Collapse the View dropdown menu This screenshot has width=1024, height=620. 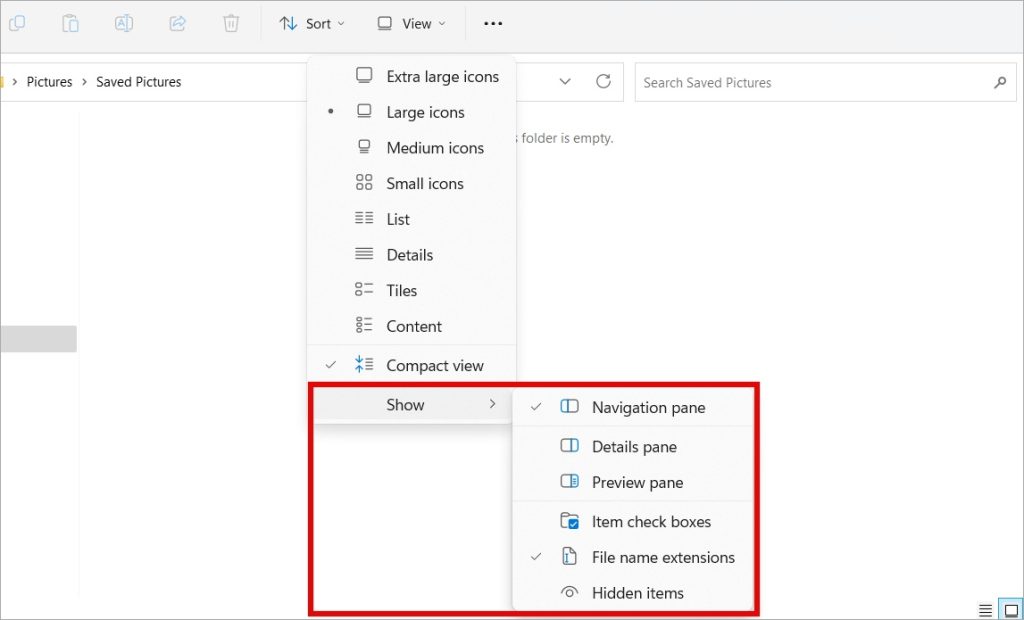coord(411,23)
